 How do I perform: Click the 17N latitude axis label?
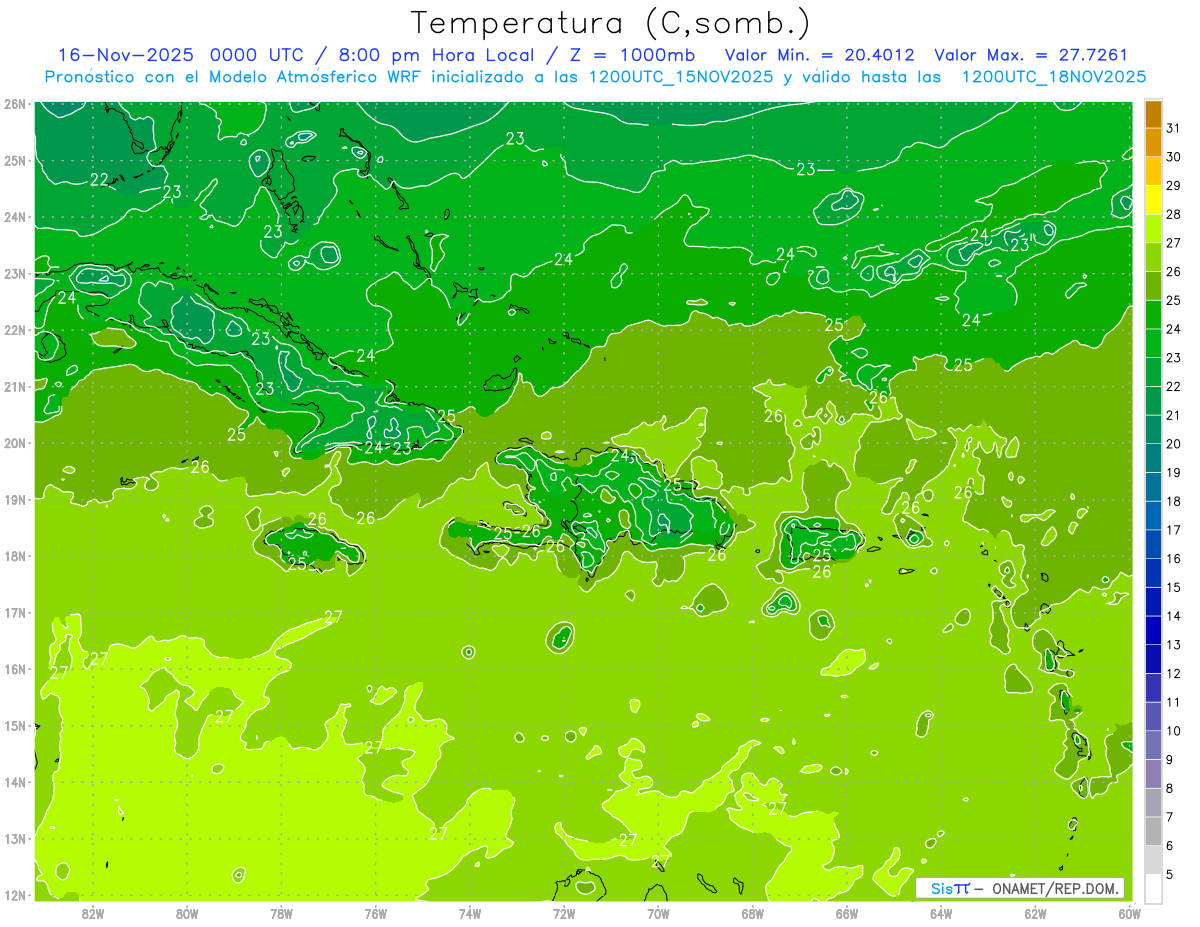click(x=14, y=612)
